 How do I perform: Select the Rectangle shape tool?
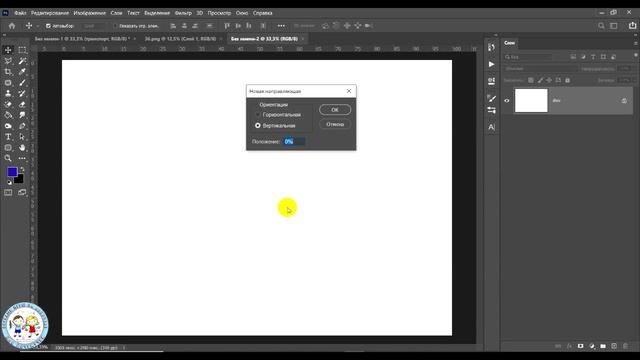click(x=8, y=147)
